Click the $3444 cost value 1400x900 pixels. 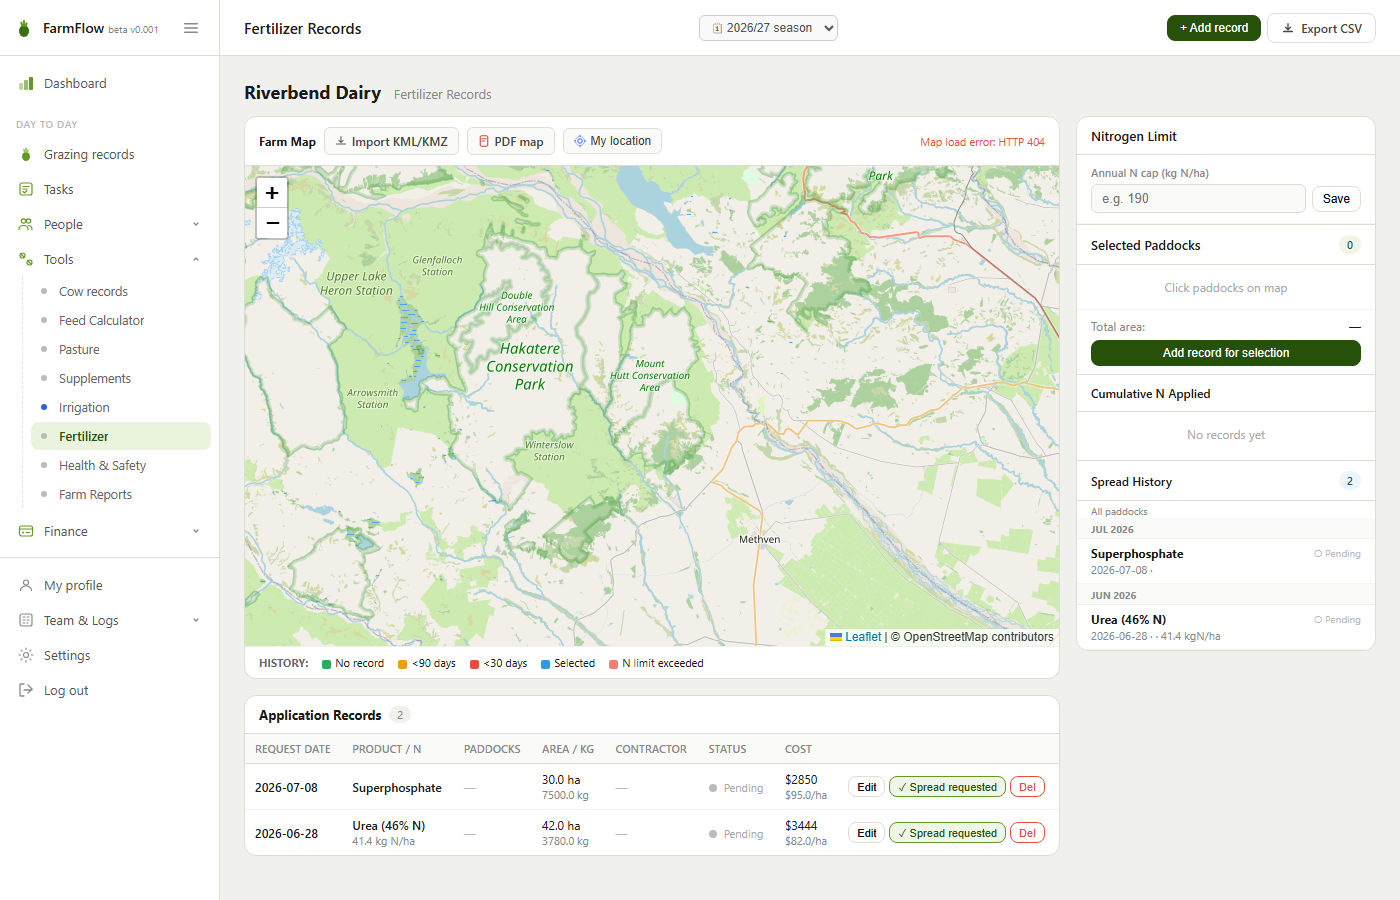tap(801, 826)
